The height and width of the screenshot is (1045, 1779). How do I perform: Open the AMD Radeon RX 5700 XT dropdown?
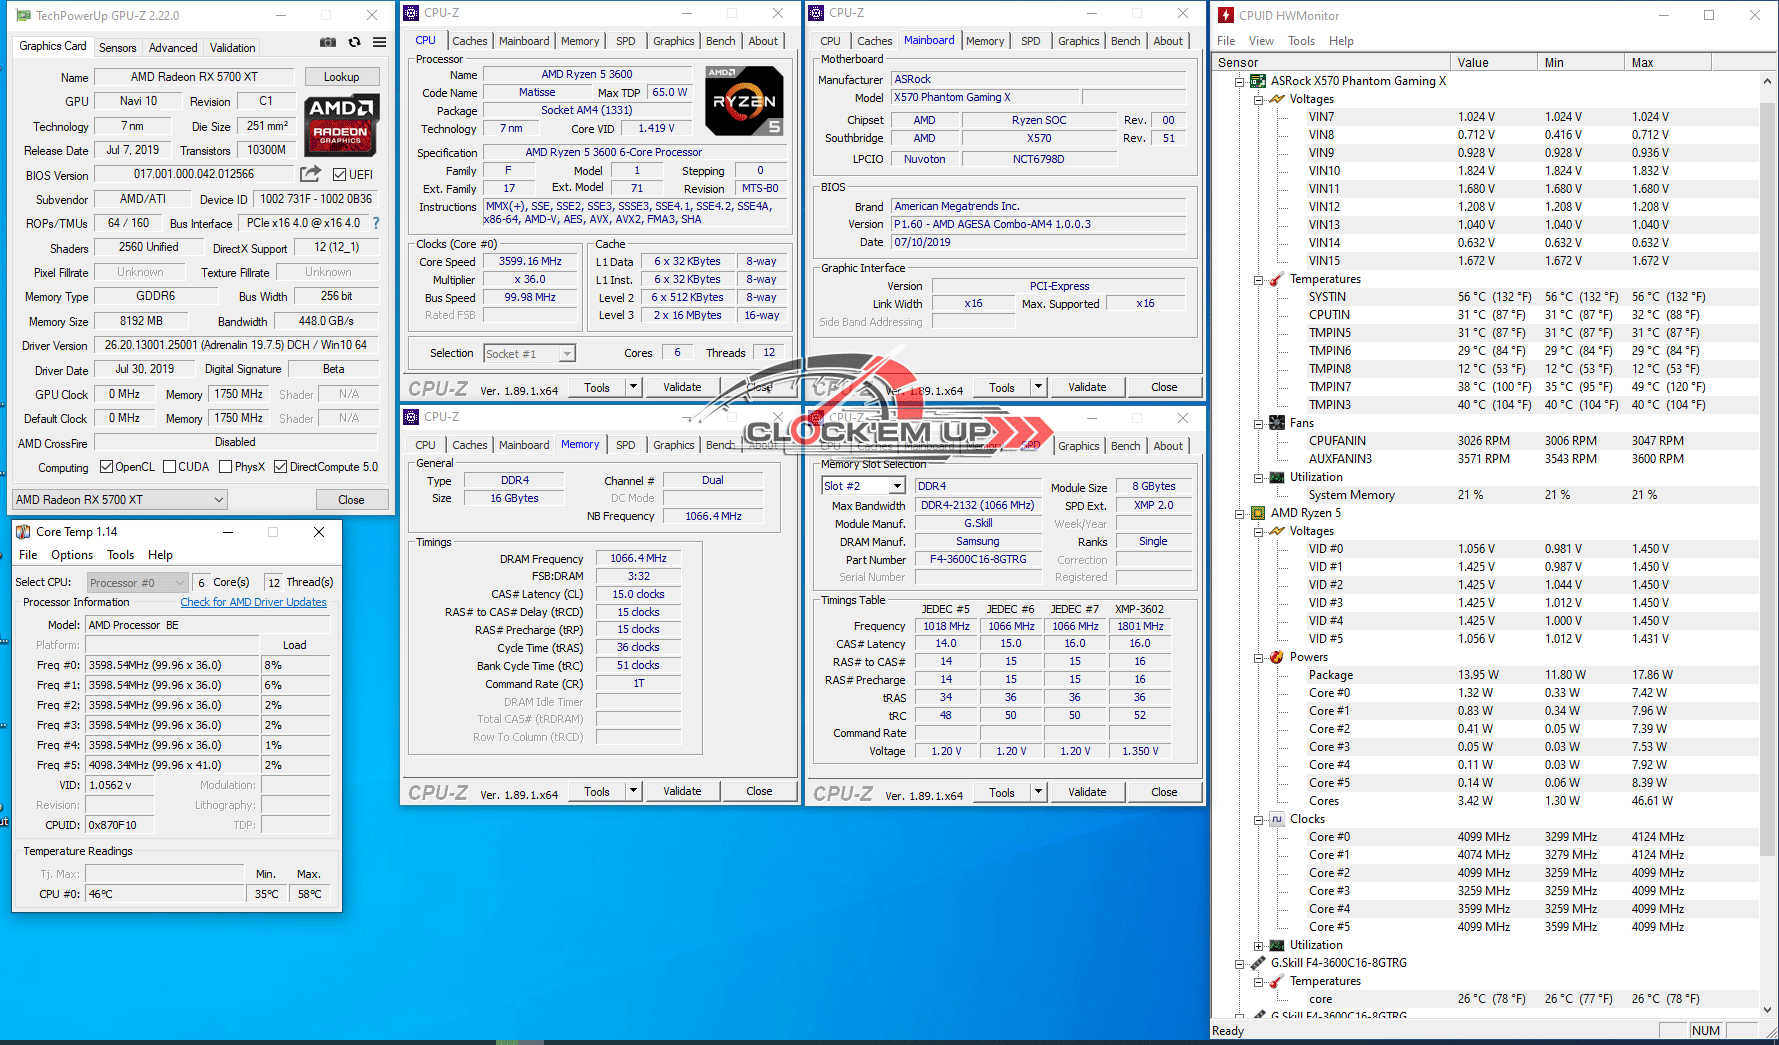pos(120,499)
